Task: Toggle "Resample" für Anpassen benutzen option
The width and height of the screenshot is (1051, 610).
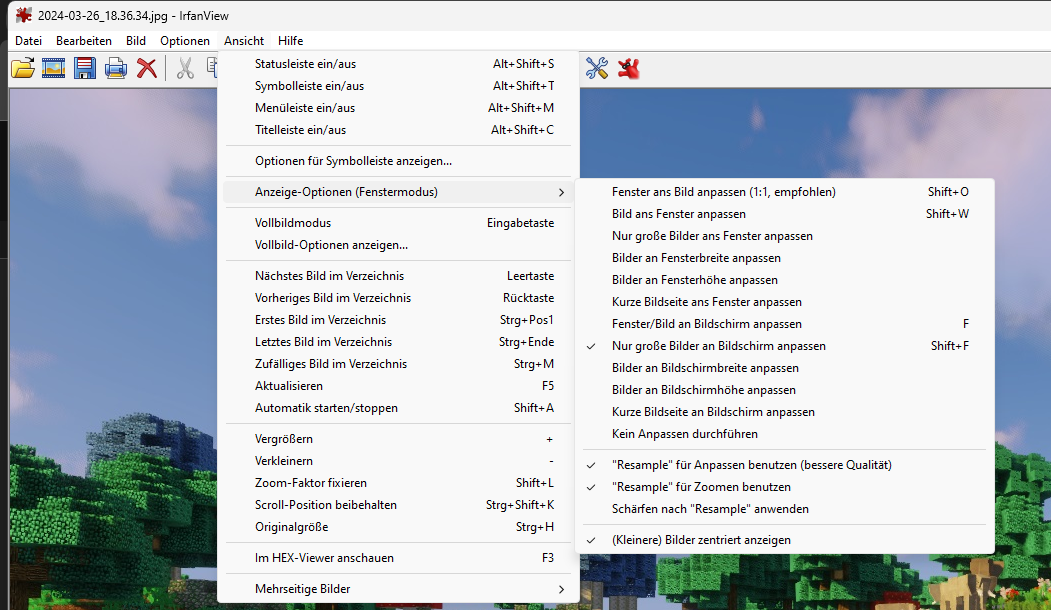Action: pos(784,465)
